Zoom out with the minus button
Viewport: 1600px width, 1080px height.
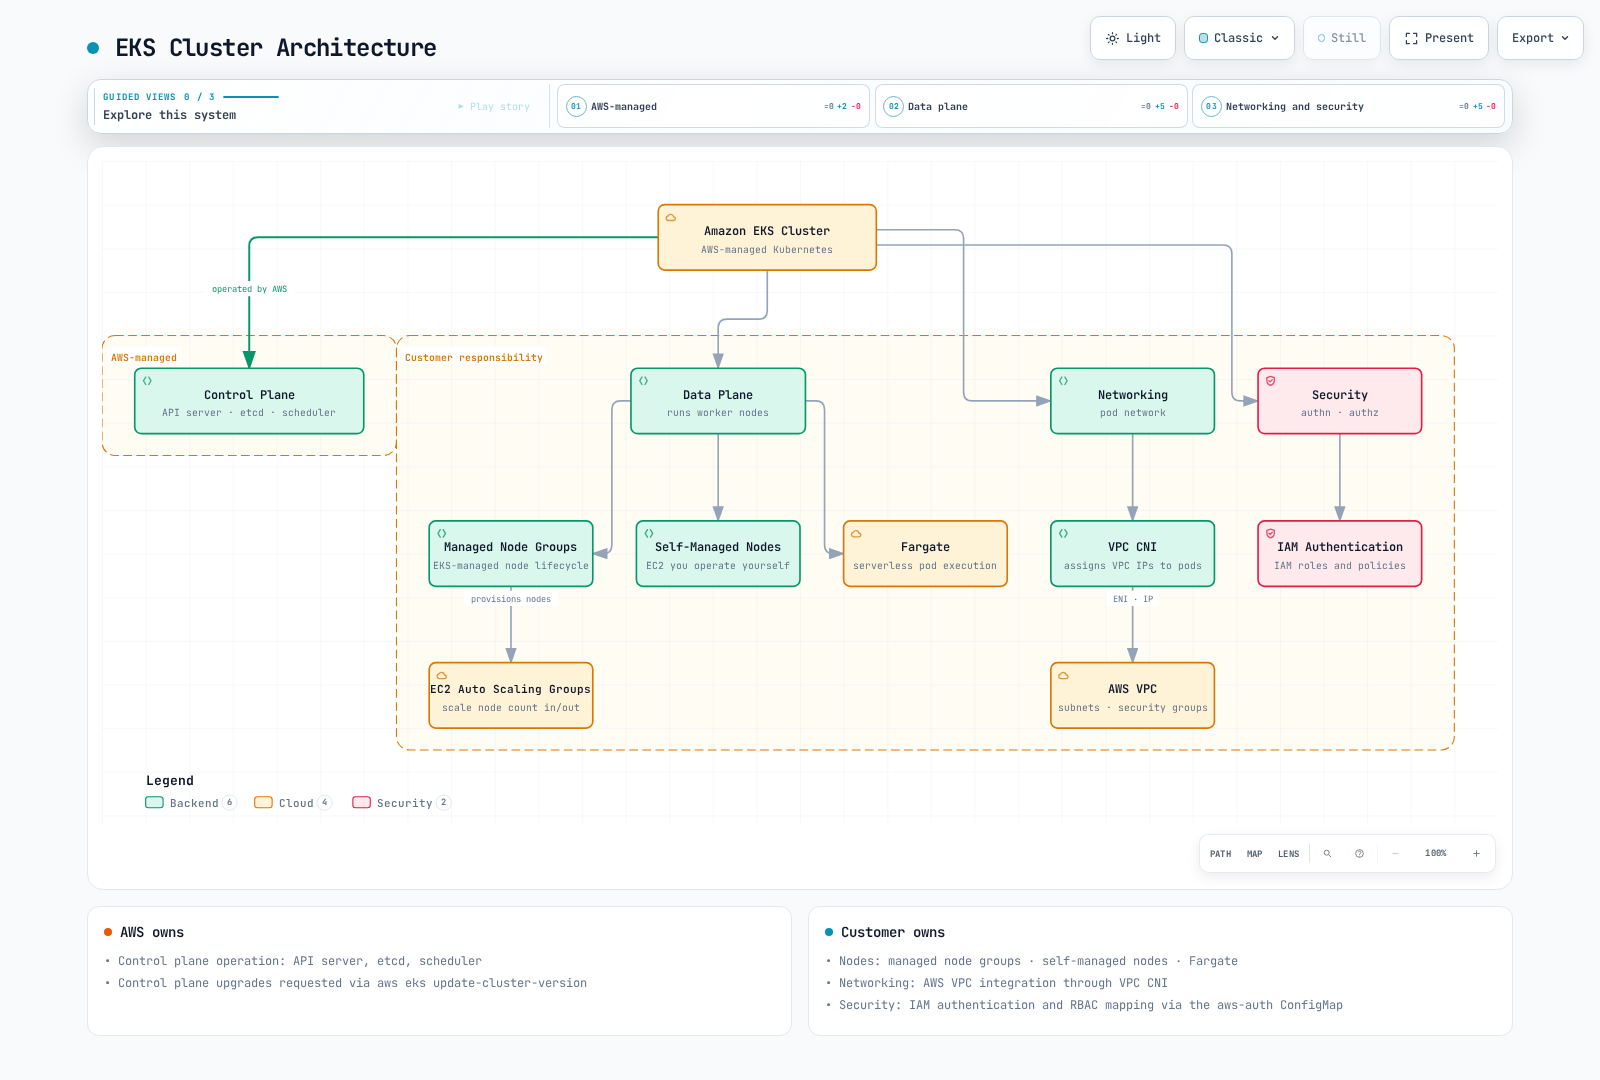click(x=1396, y=854)
